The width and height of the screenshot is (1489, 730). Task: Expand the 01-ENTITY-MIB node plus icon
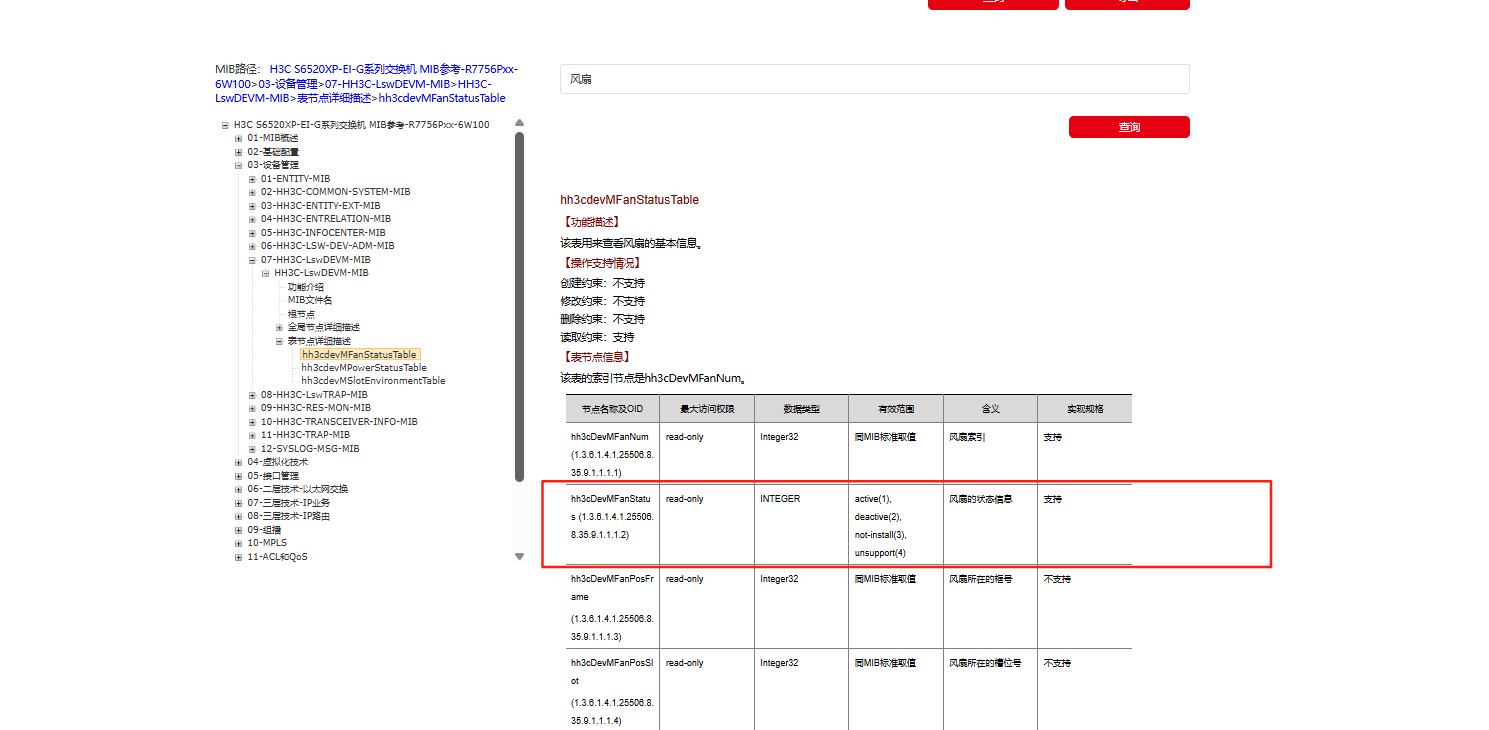pyautogui.click(x=252, y=179)
